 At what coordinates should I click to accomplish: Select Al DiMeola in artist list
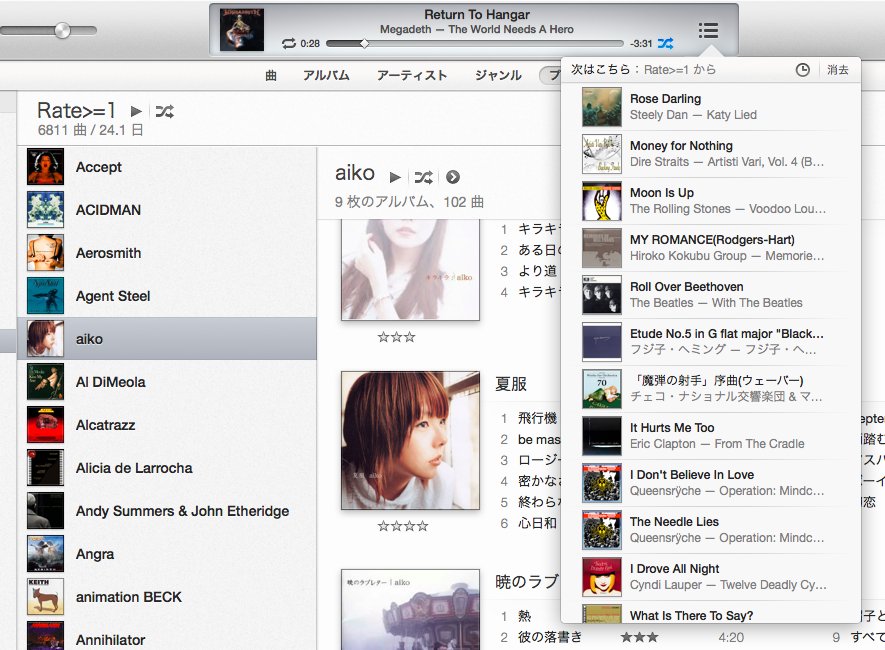pos(167,382)
